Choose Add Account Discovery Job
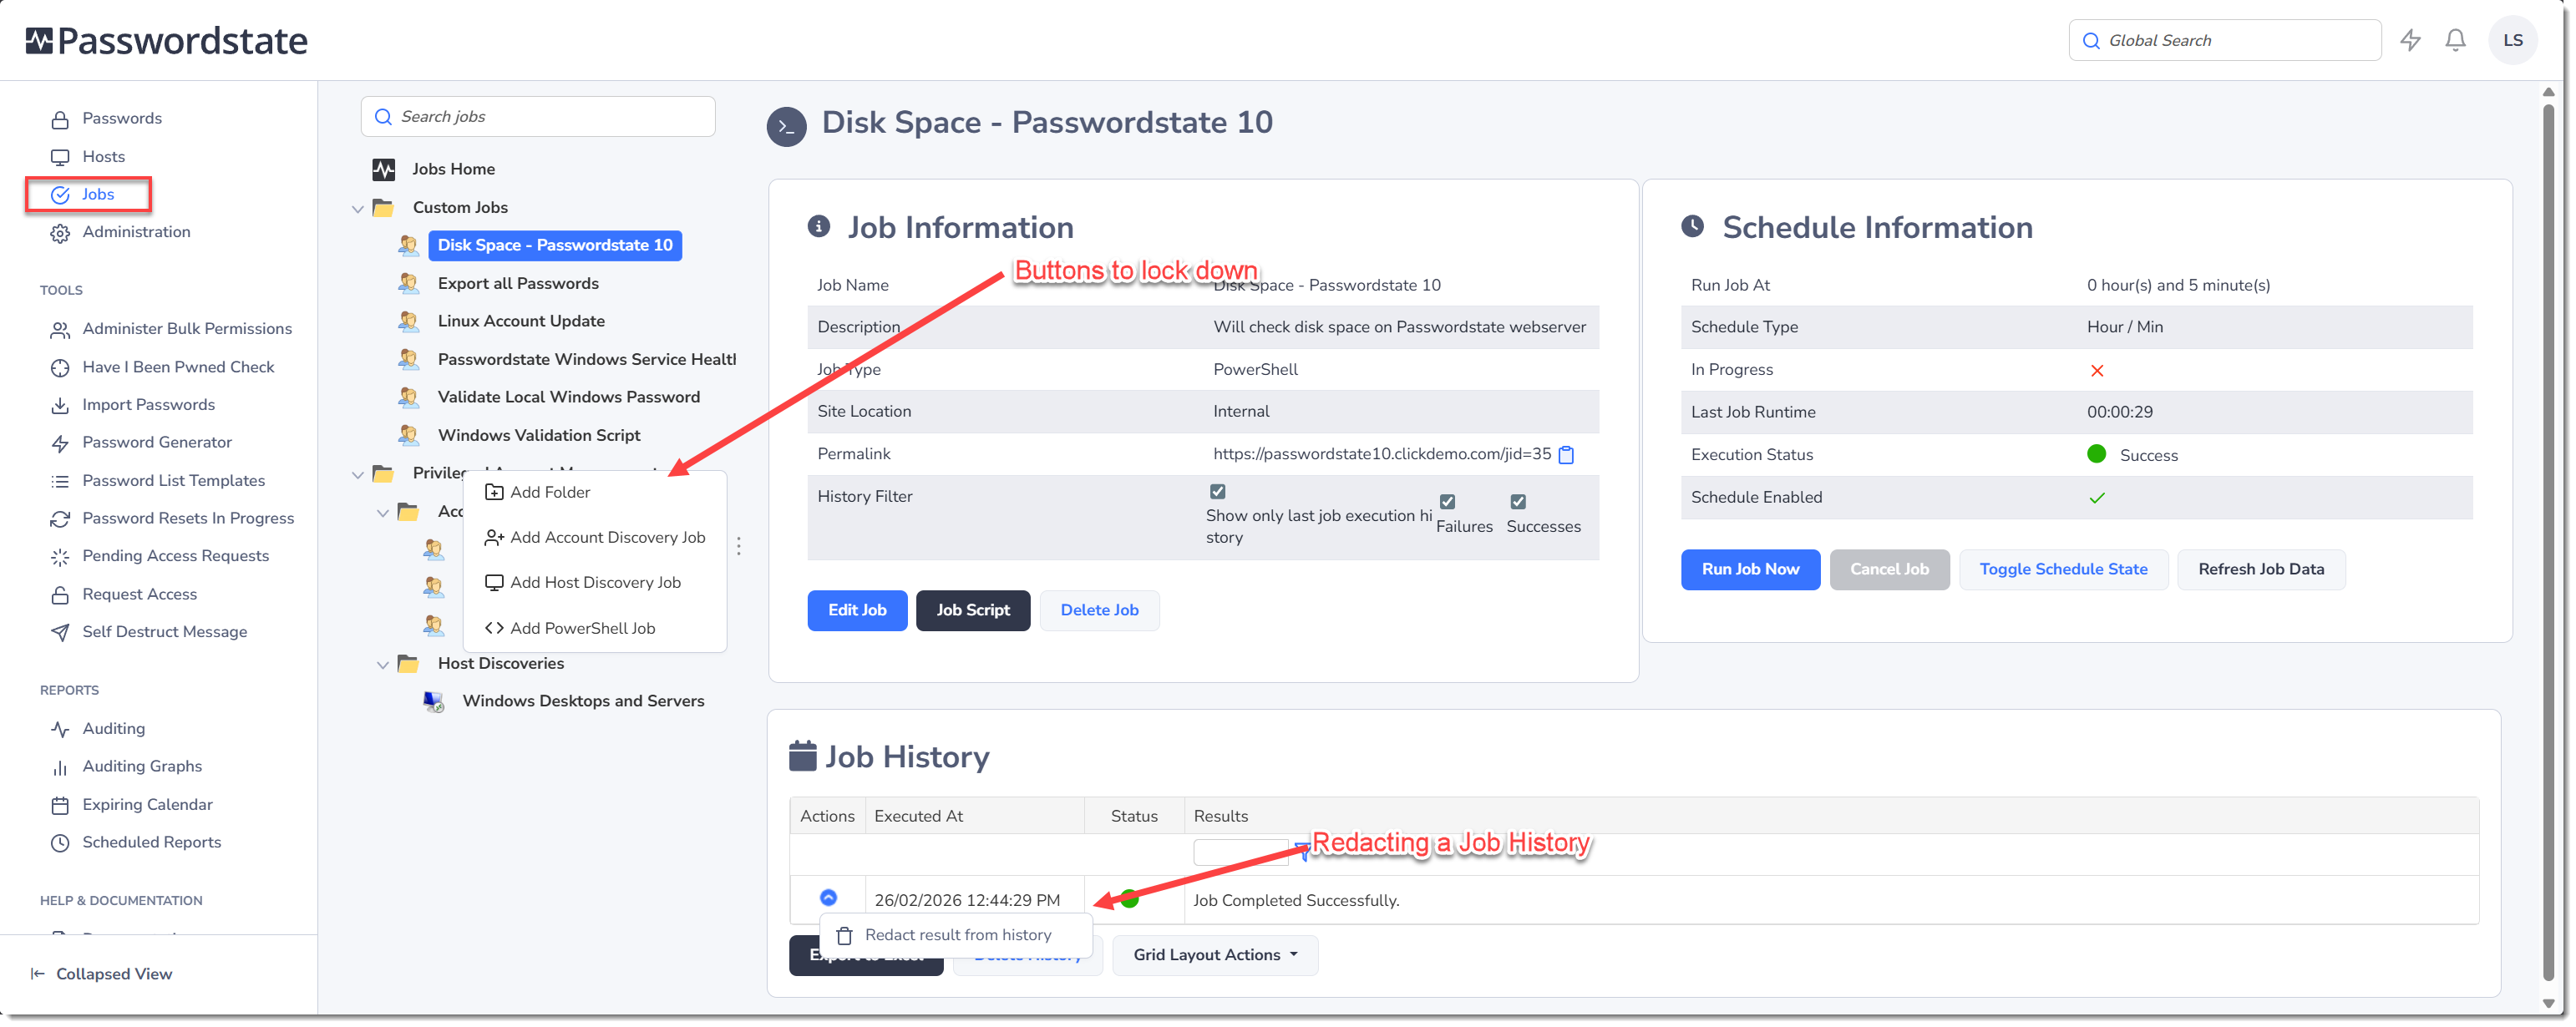Screen dimensions: 2576x1027 tap(595, 538)
